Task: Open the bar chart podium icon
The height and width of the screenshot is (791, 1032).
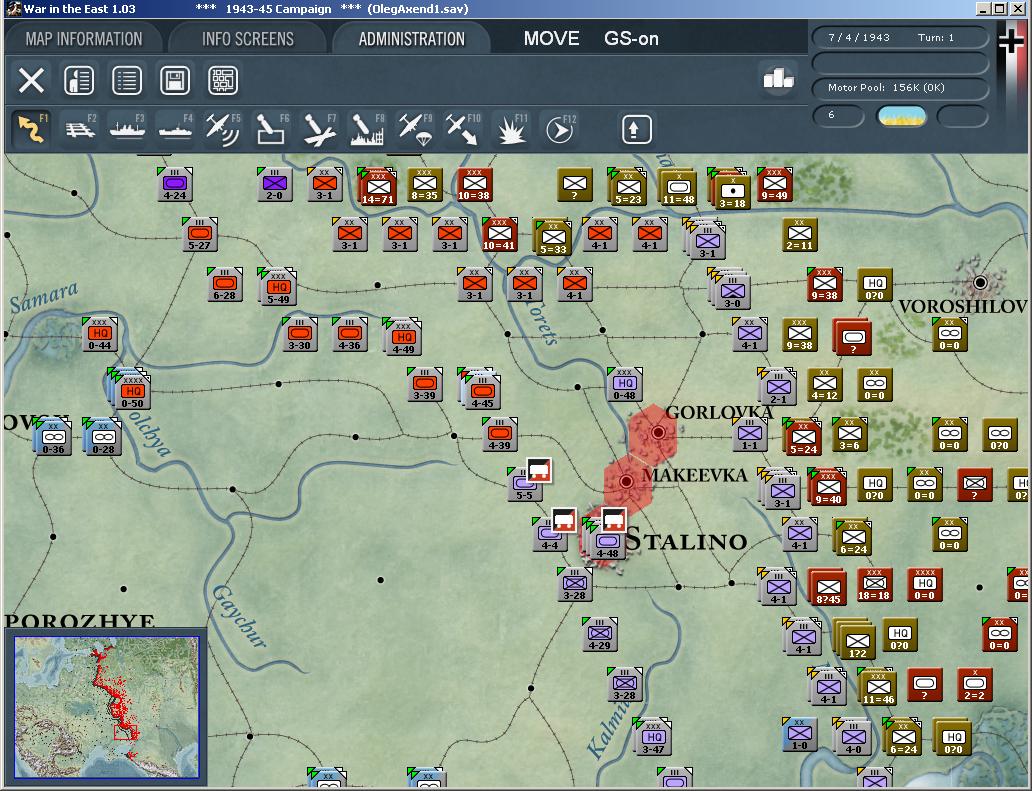Action: coord(778,80)
